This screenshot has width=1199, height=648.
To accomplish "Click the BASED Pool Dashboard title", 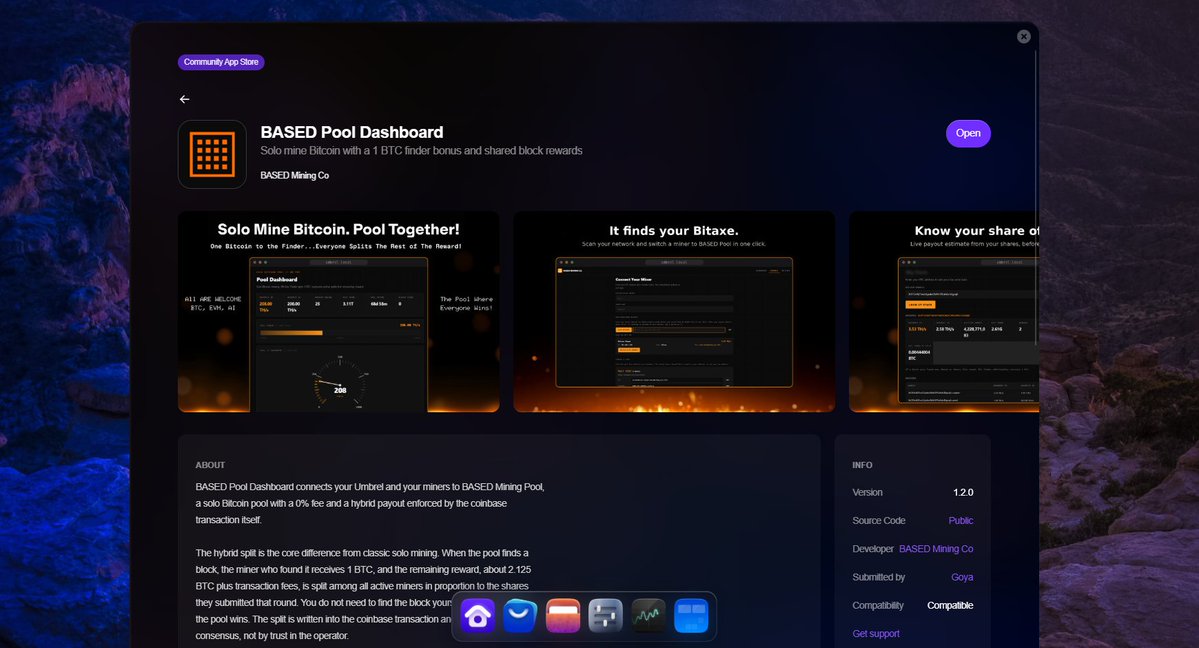I will pos(352,132).
